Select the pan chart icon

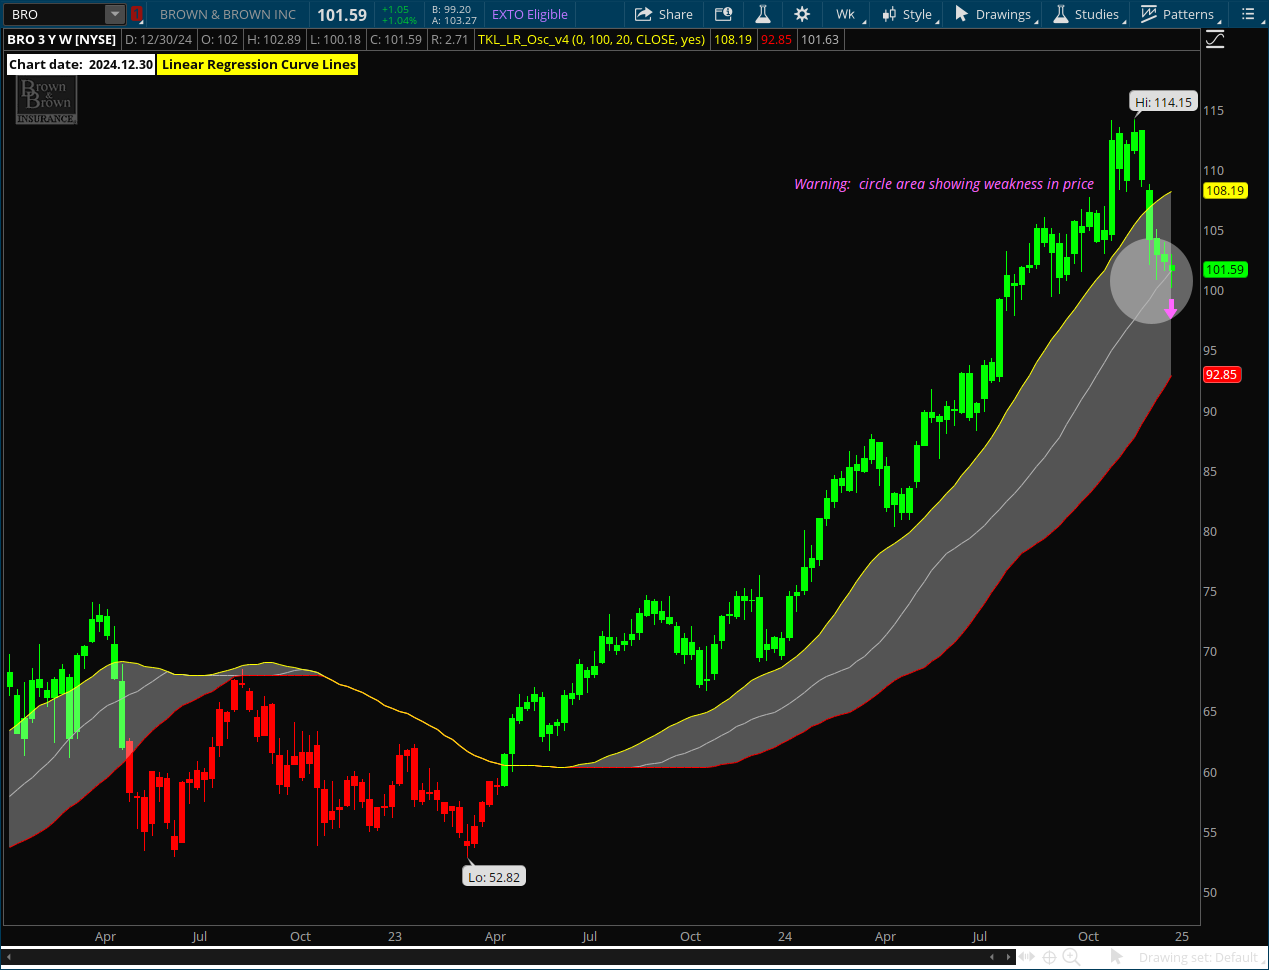[x=1027, y=957]
